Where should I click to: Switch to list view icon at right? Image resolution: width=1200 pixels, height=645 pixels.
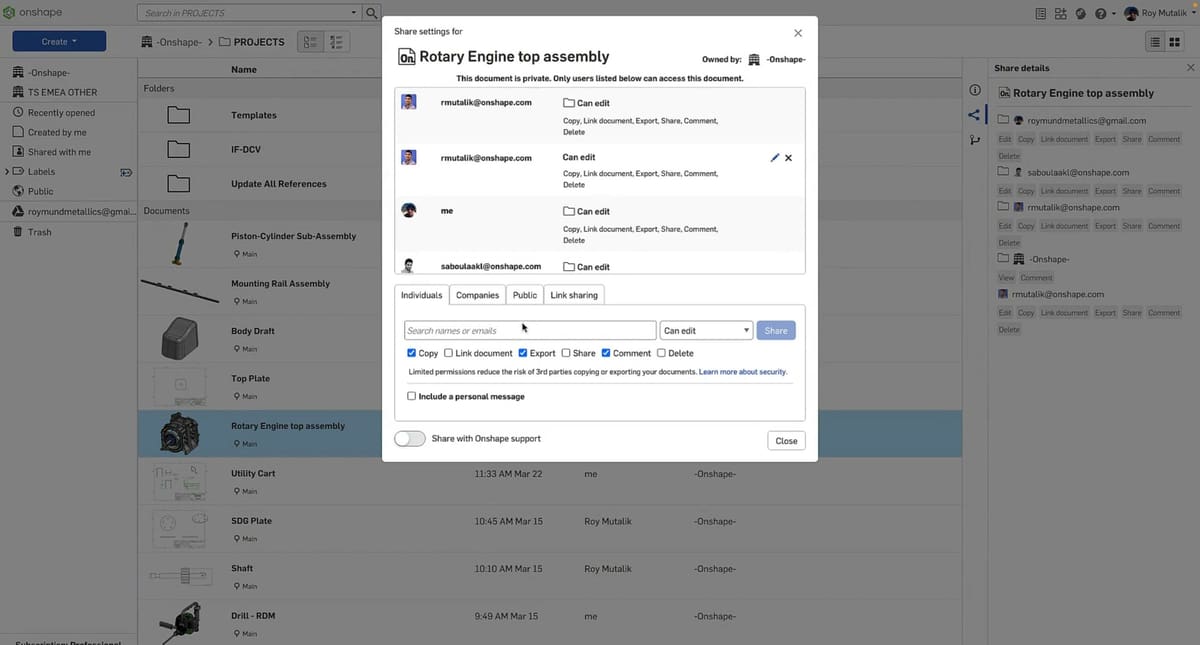(1156, 42)
